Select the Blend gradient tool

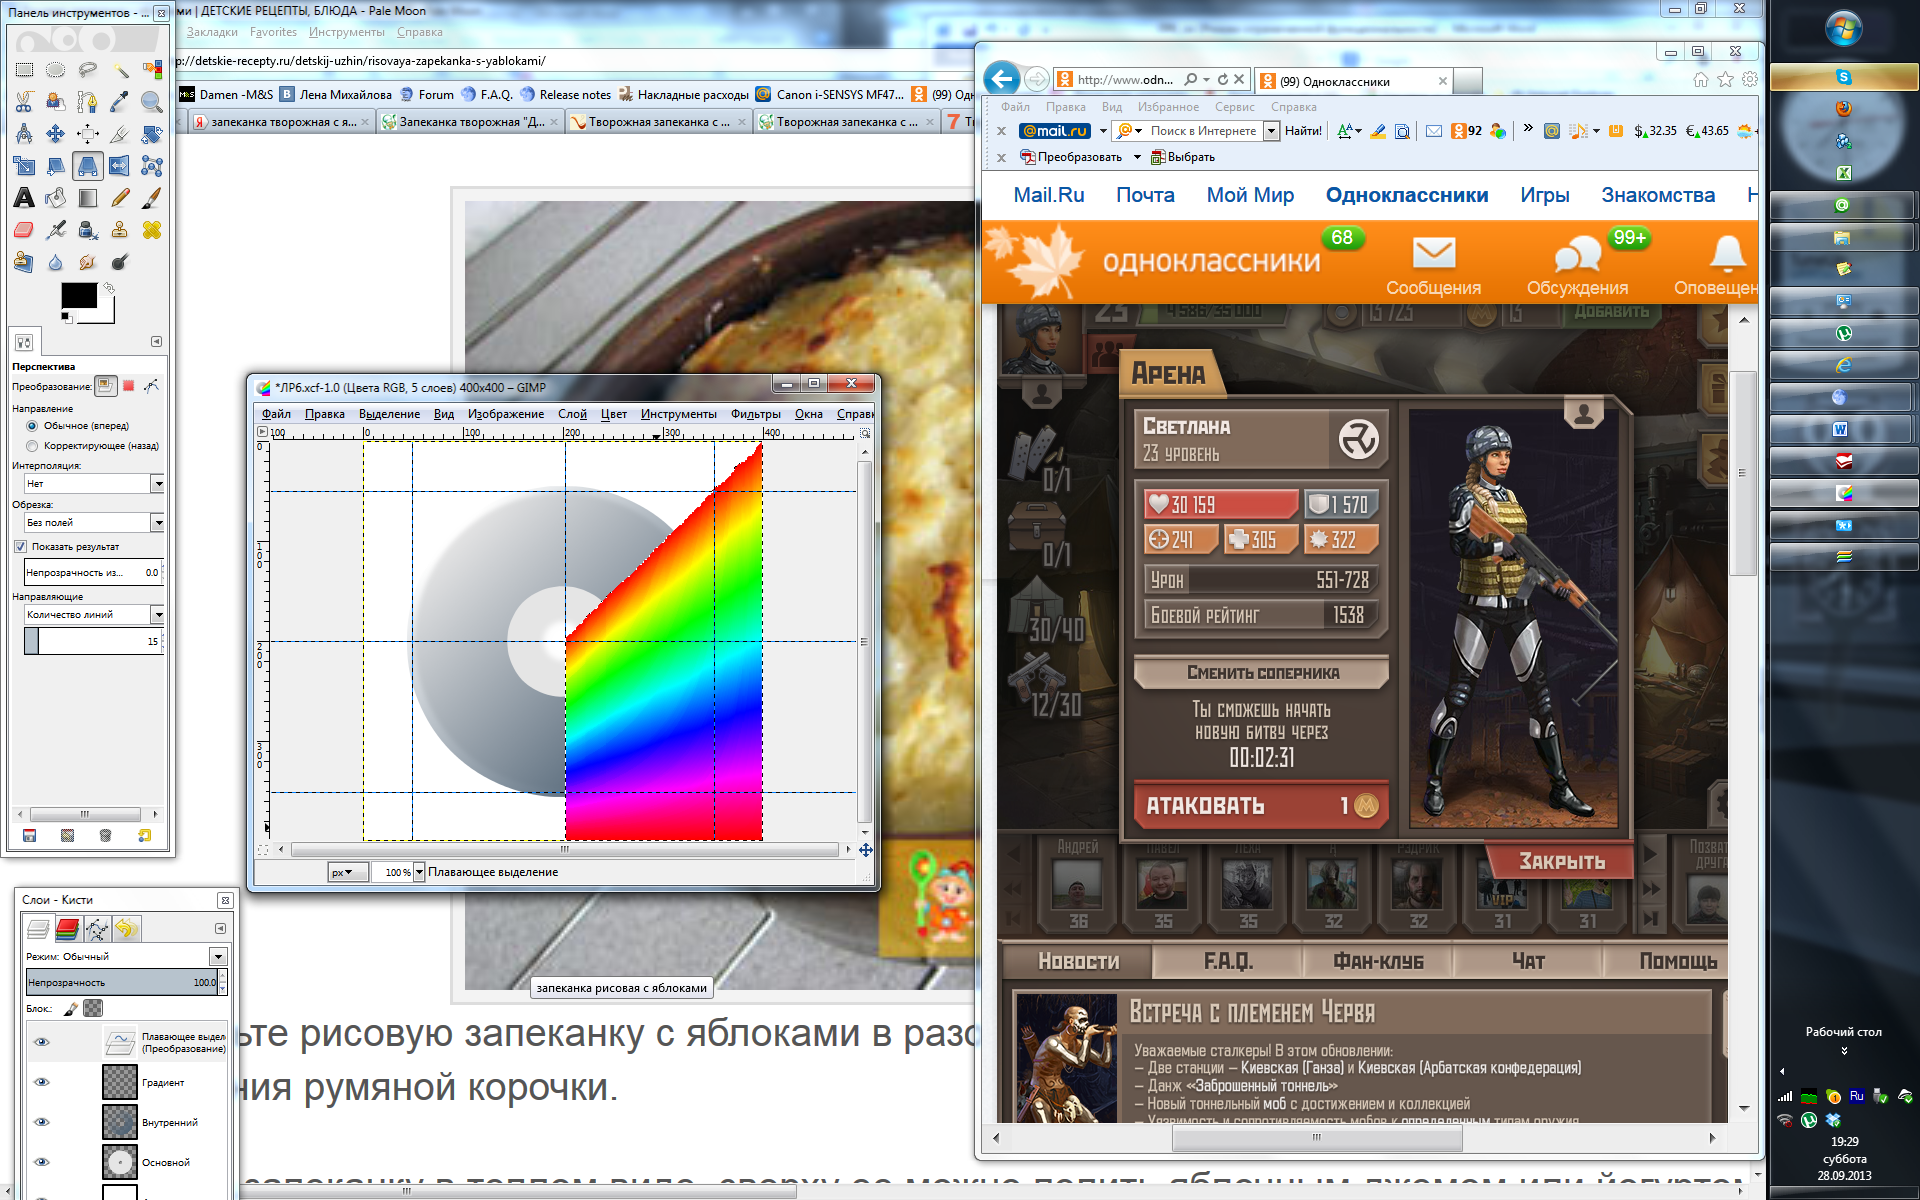(88, 198)
